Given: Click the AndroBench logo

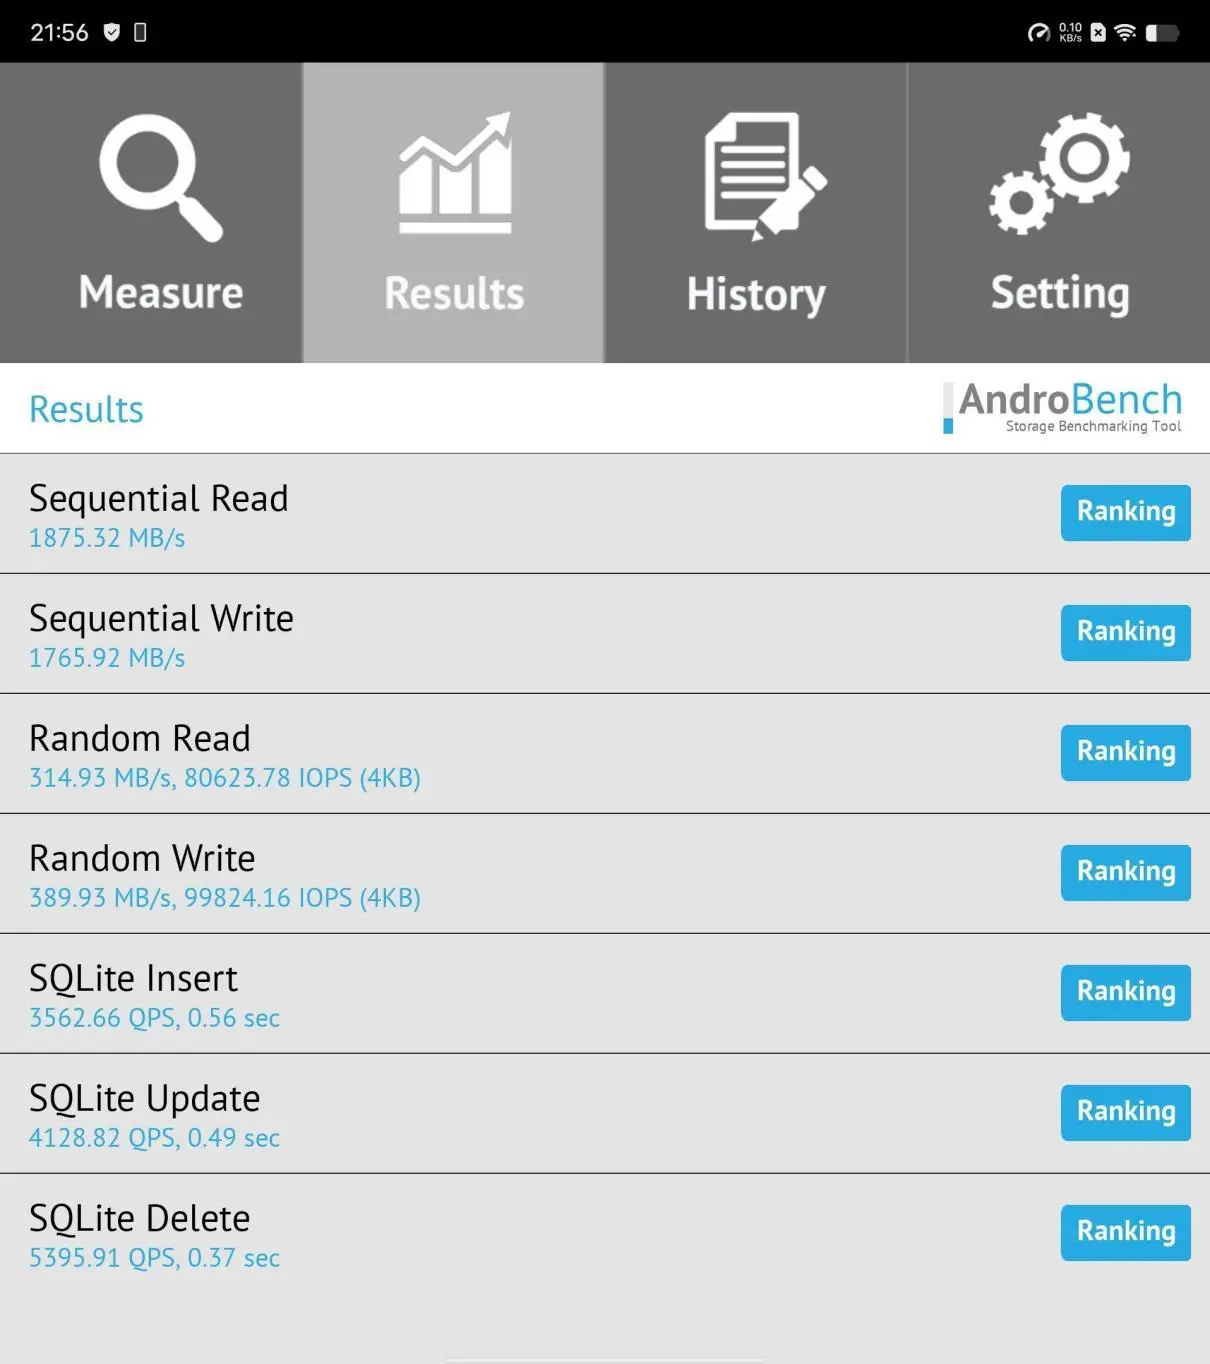Looking at the screenshot, I should (x=1064, y=408).
